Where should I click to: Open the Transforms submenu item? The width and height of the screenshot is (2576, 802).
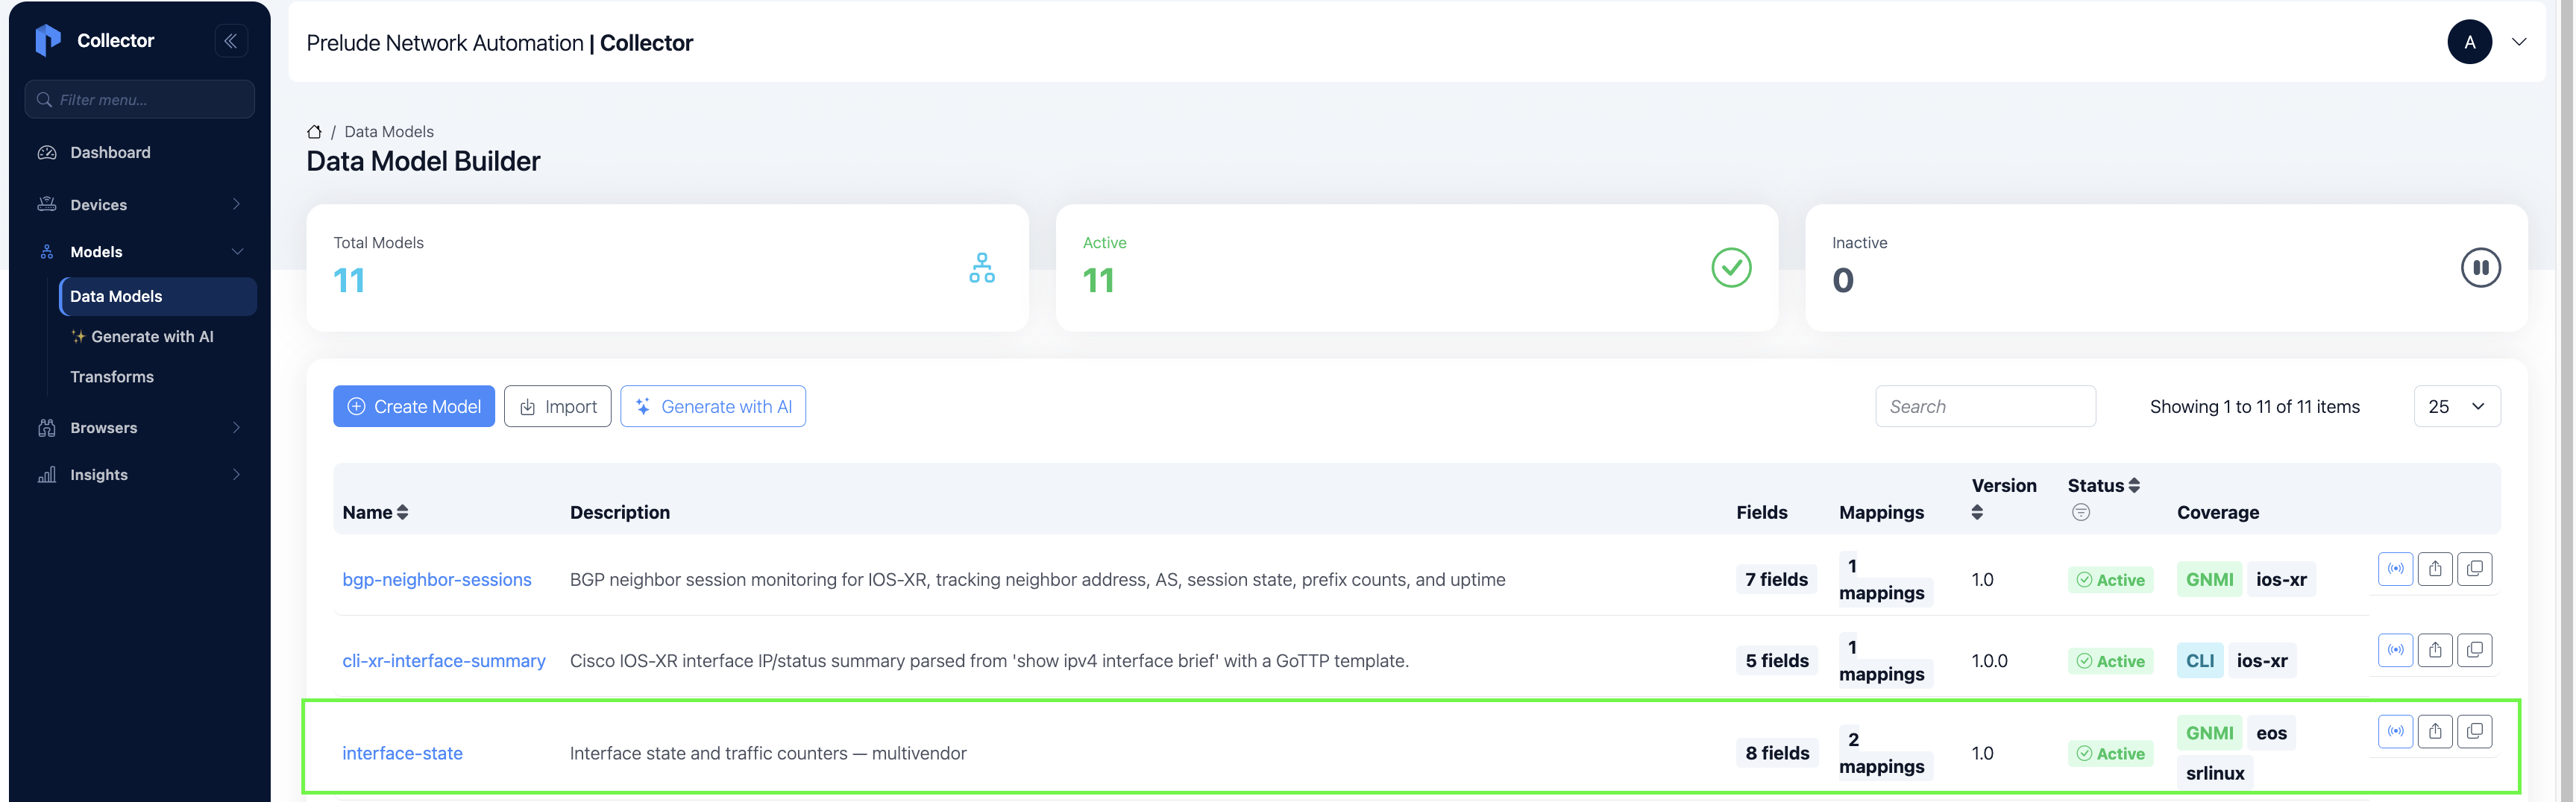click(x=112, y=377)
